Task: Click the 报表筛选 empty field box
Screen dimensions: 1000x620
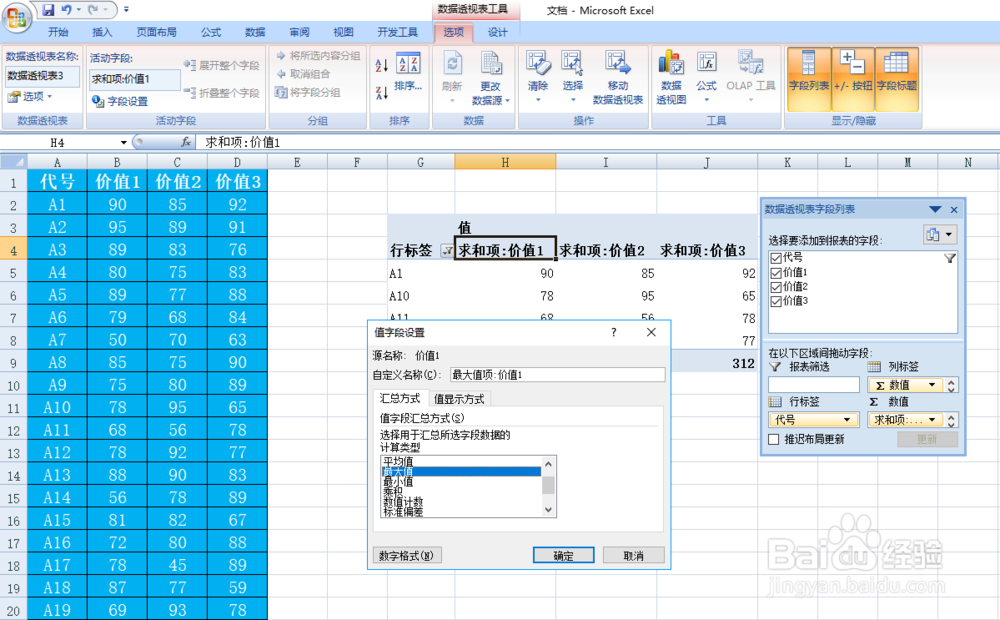Action: click(x=814, y=385)
